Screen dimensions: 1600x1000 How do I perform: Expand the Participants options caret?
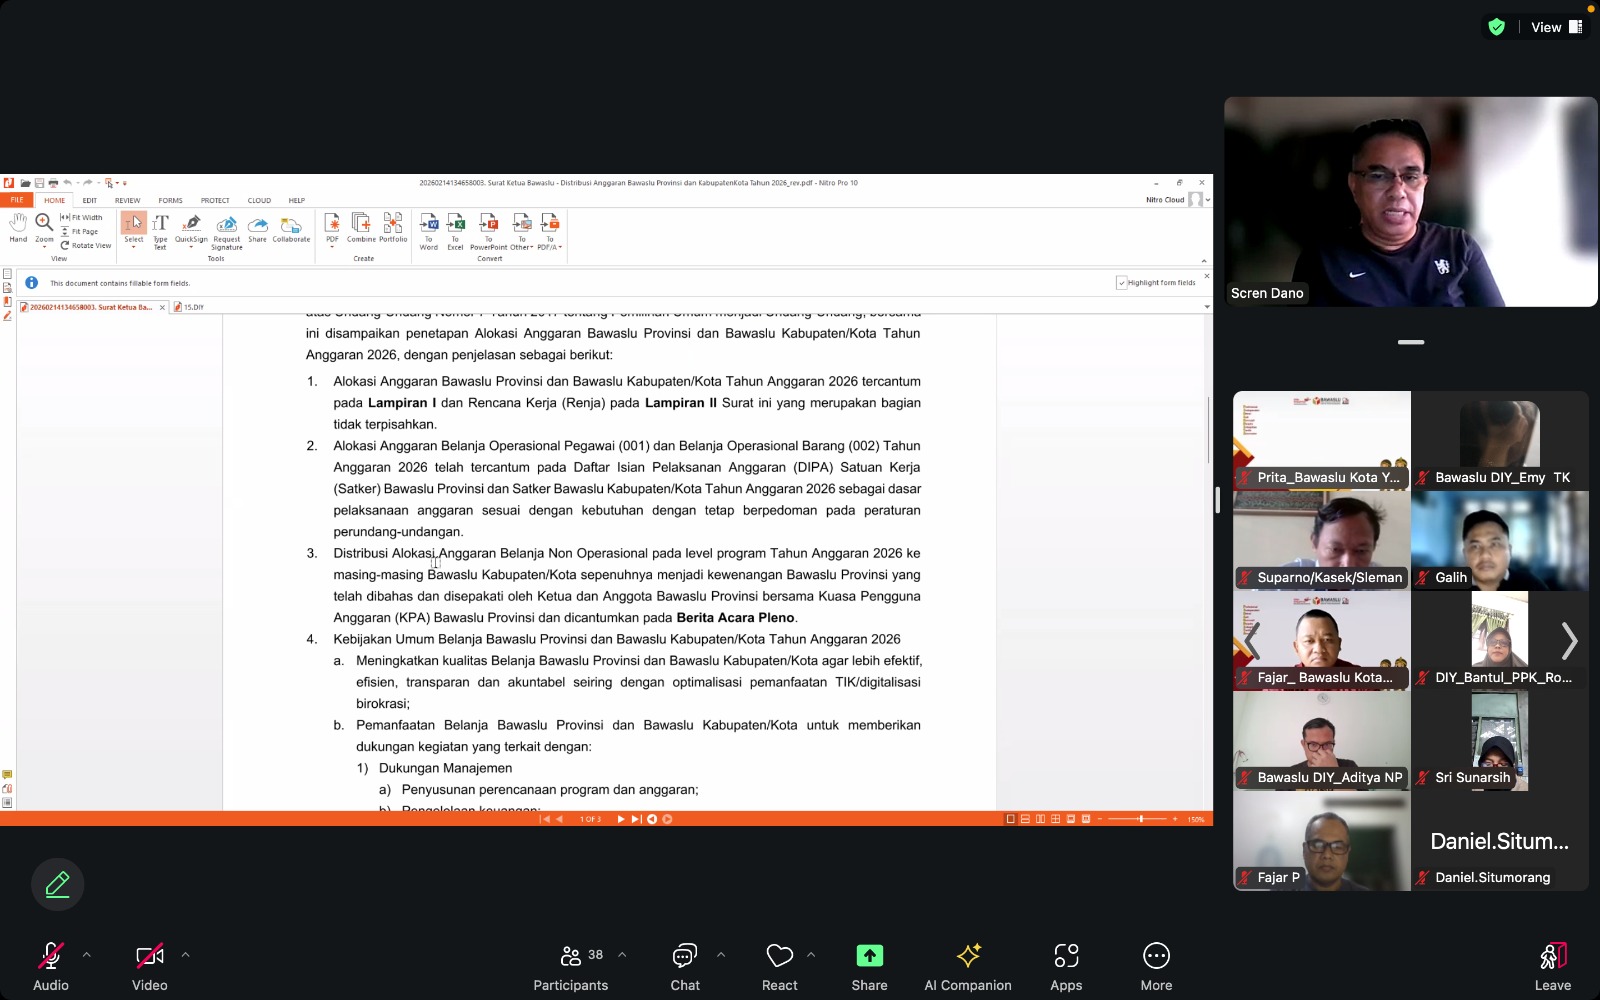click(x=622, y=955)
